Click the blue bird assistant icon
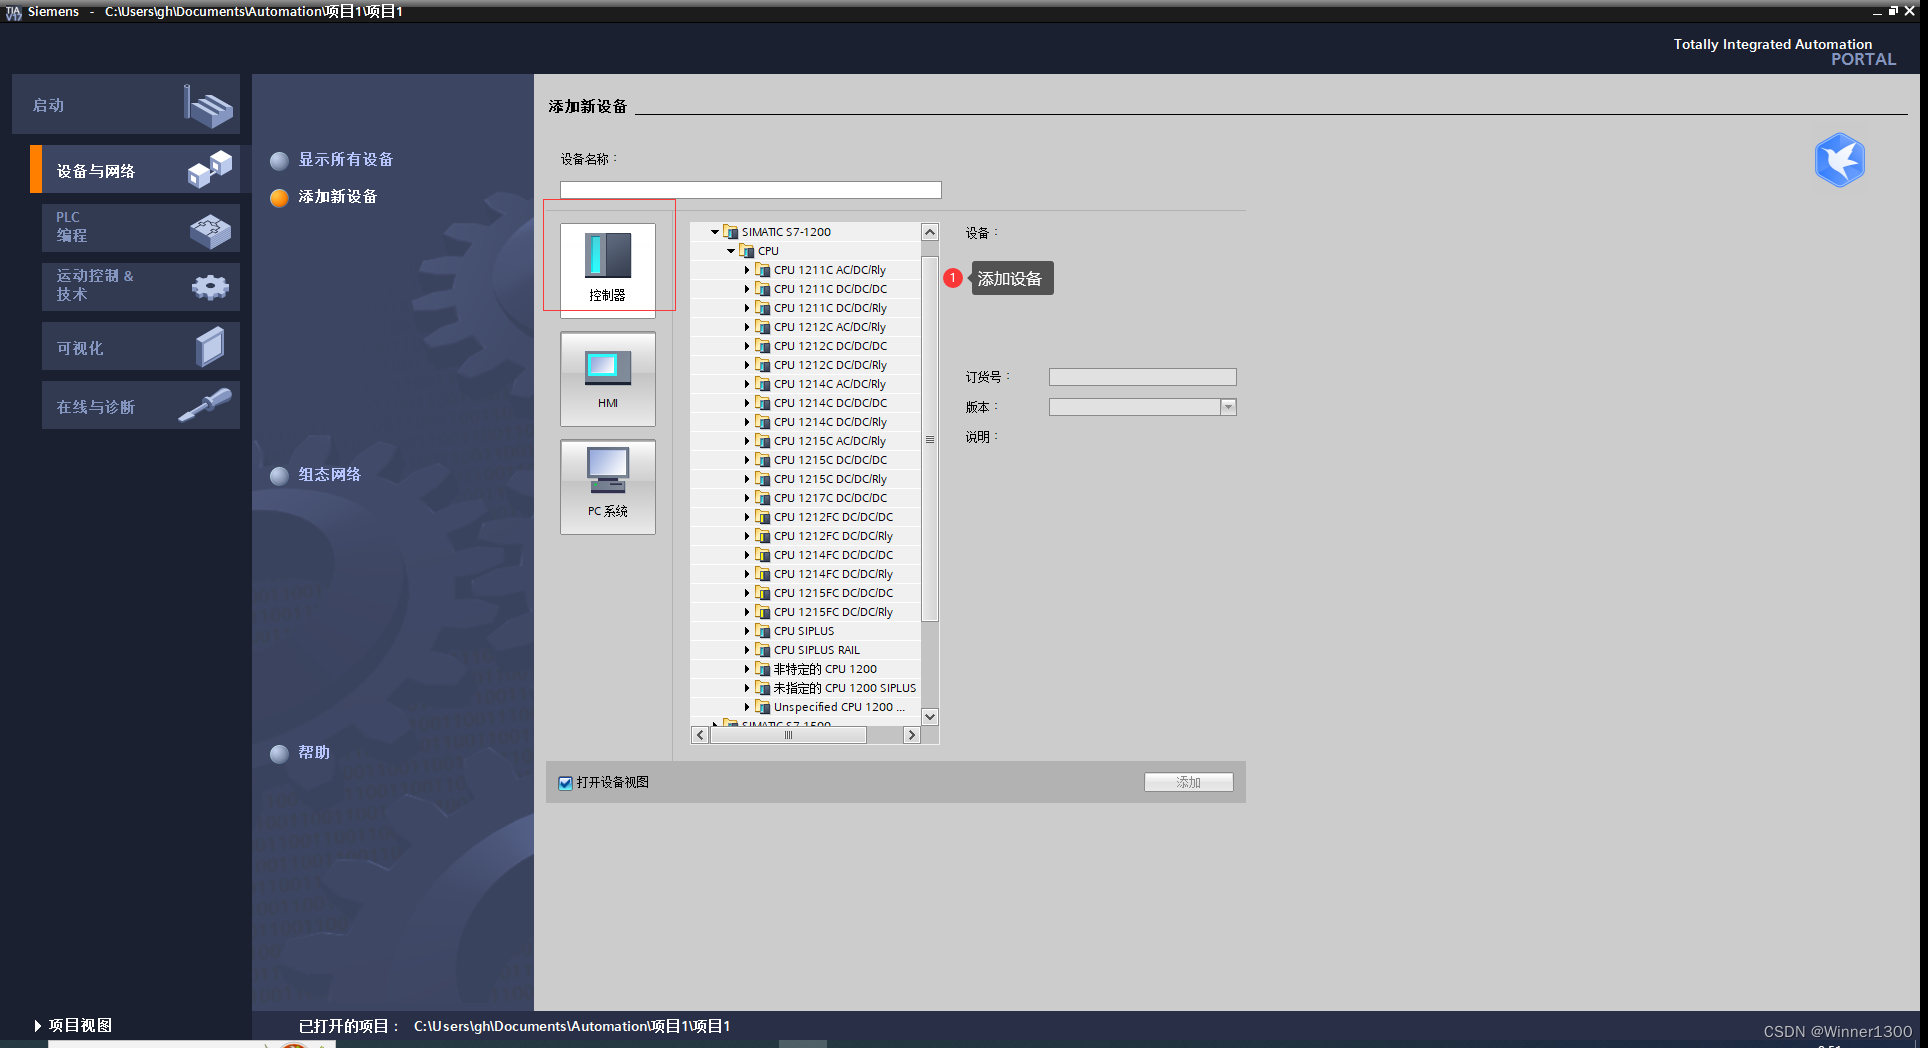 1840,160
